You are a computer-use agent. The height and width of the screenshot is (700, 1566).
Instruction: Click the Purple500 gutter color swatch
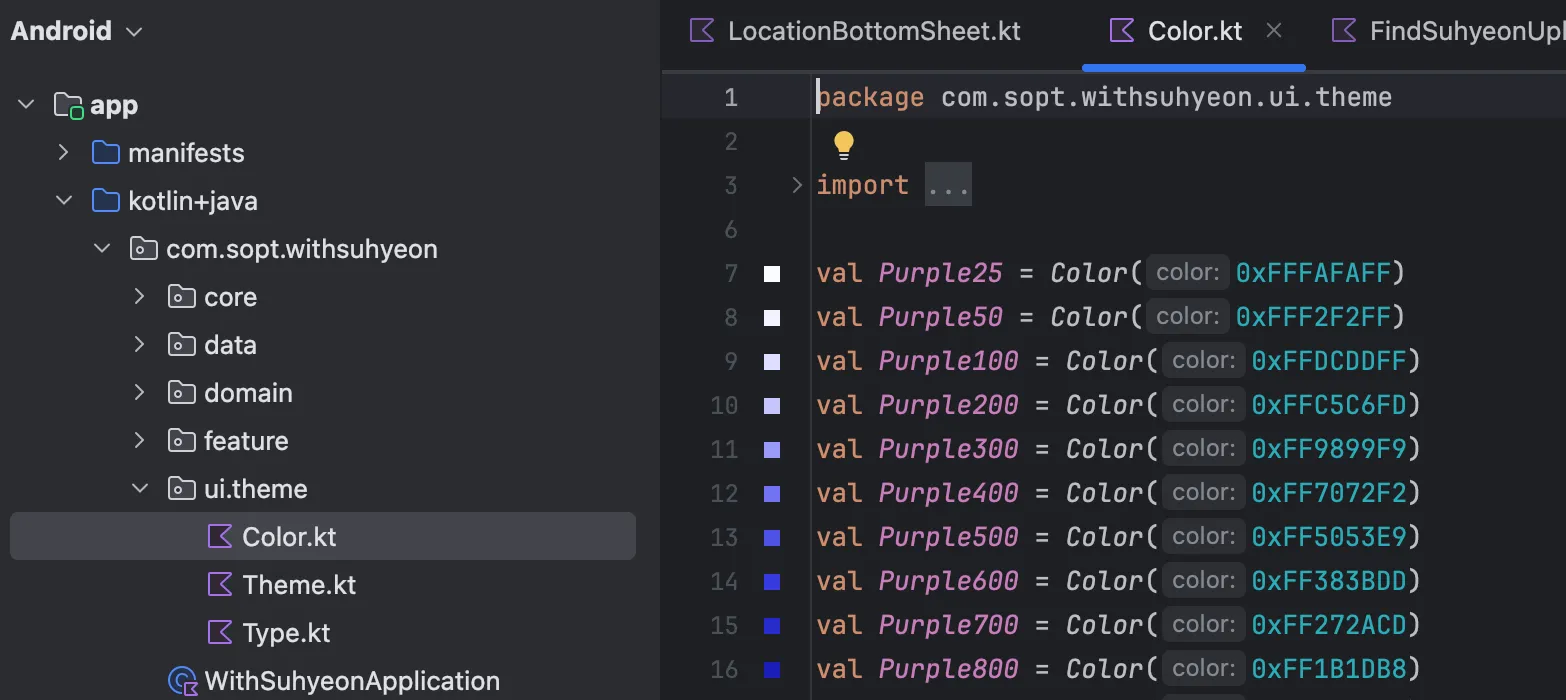[772, 538]
